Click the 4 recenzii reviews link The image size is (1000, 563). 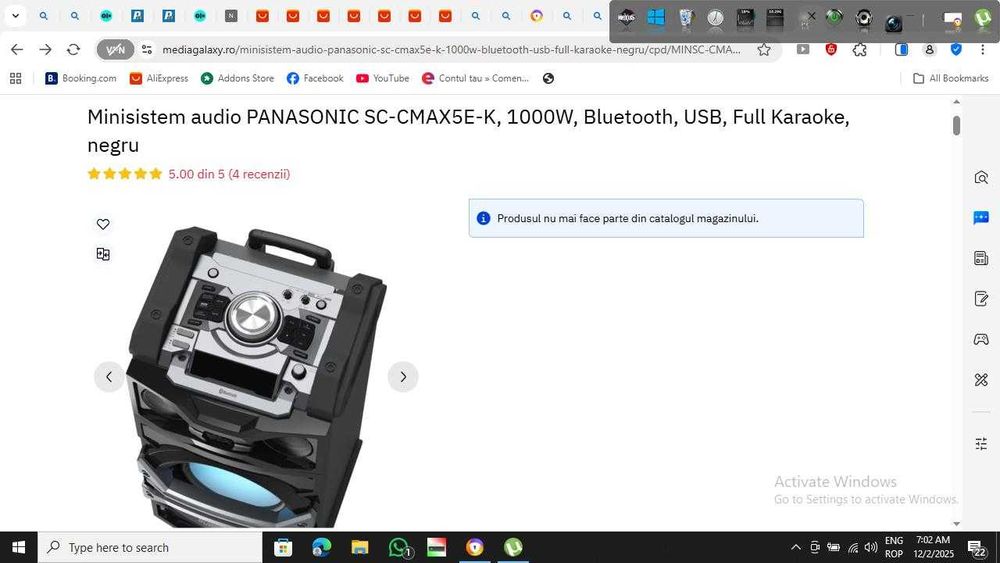coord(259,174)
